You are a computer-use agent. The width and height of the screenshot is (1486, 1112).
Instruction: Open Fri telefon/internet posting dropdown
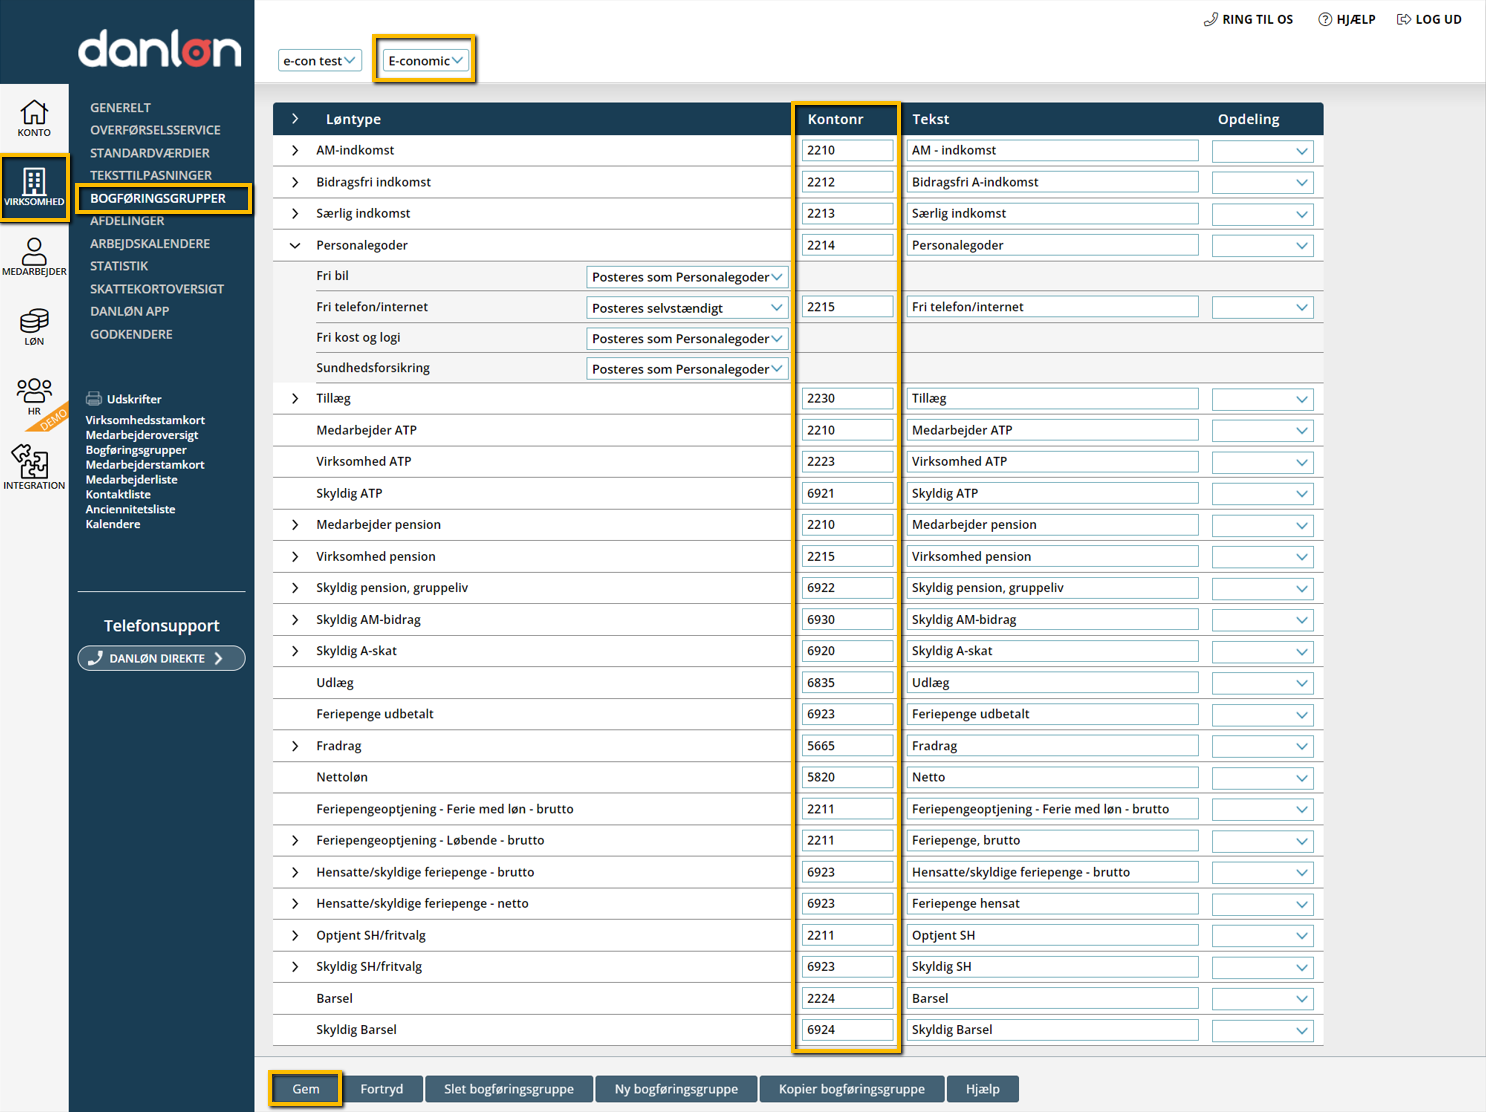(686, 308)
